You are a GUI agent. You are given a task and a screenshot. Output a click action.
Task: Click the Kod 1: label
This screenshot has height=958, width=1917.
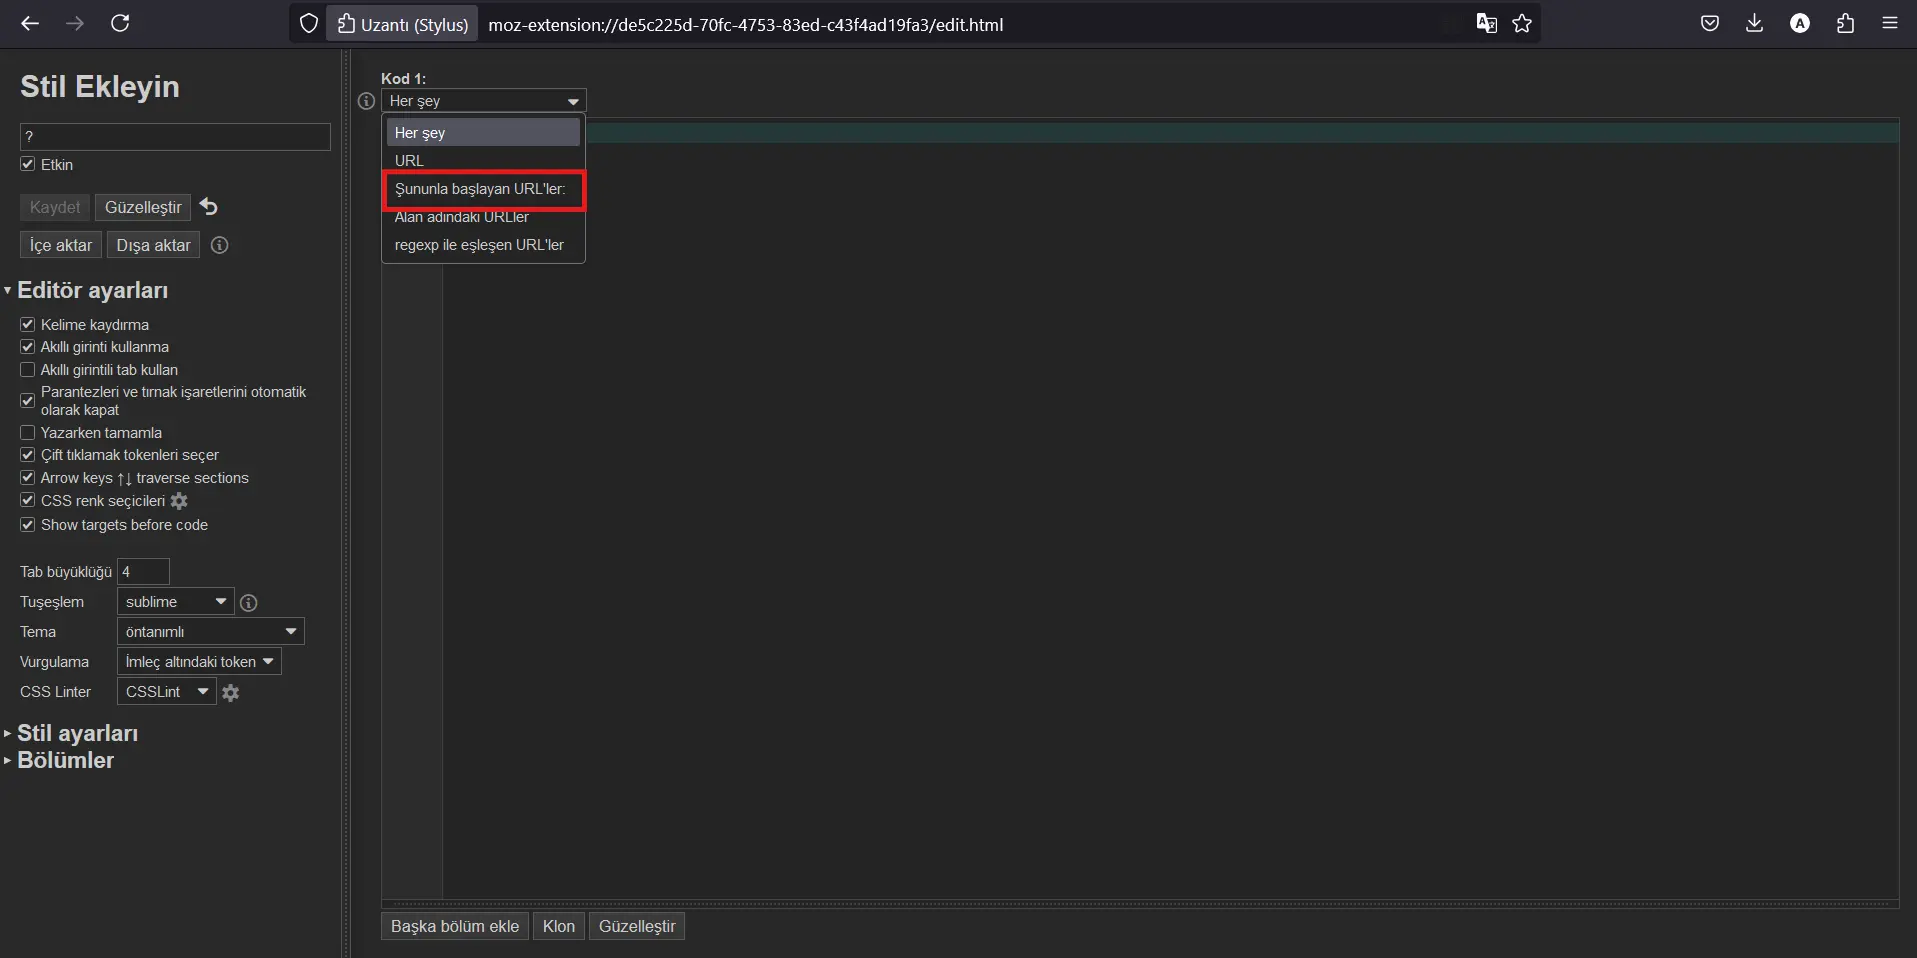point(403,78)
